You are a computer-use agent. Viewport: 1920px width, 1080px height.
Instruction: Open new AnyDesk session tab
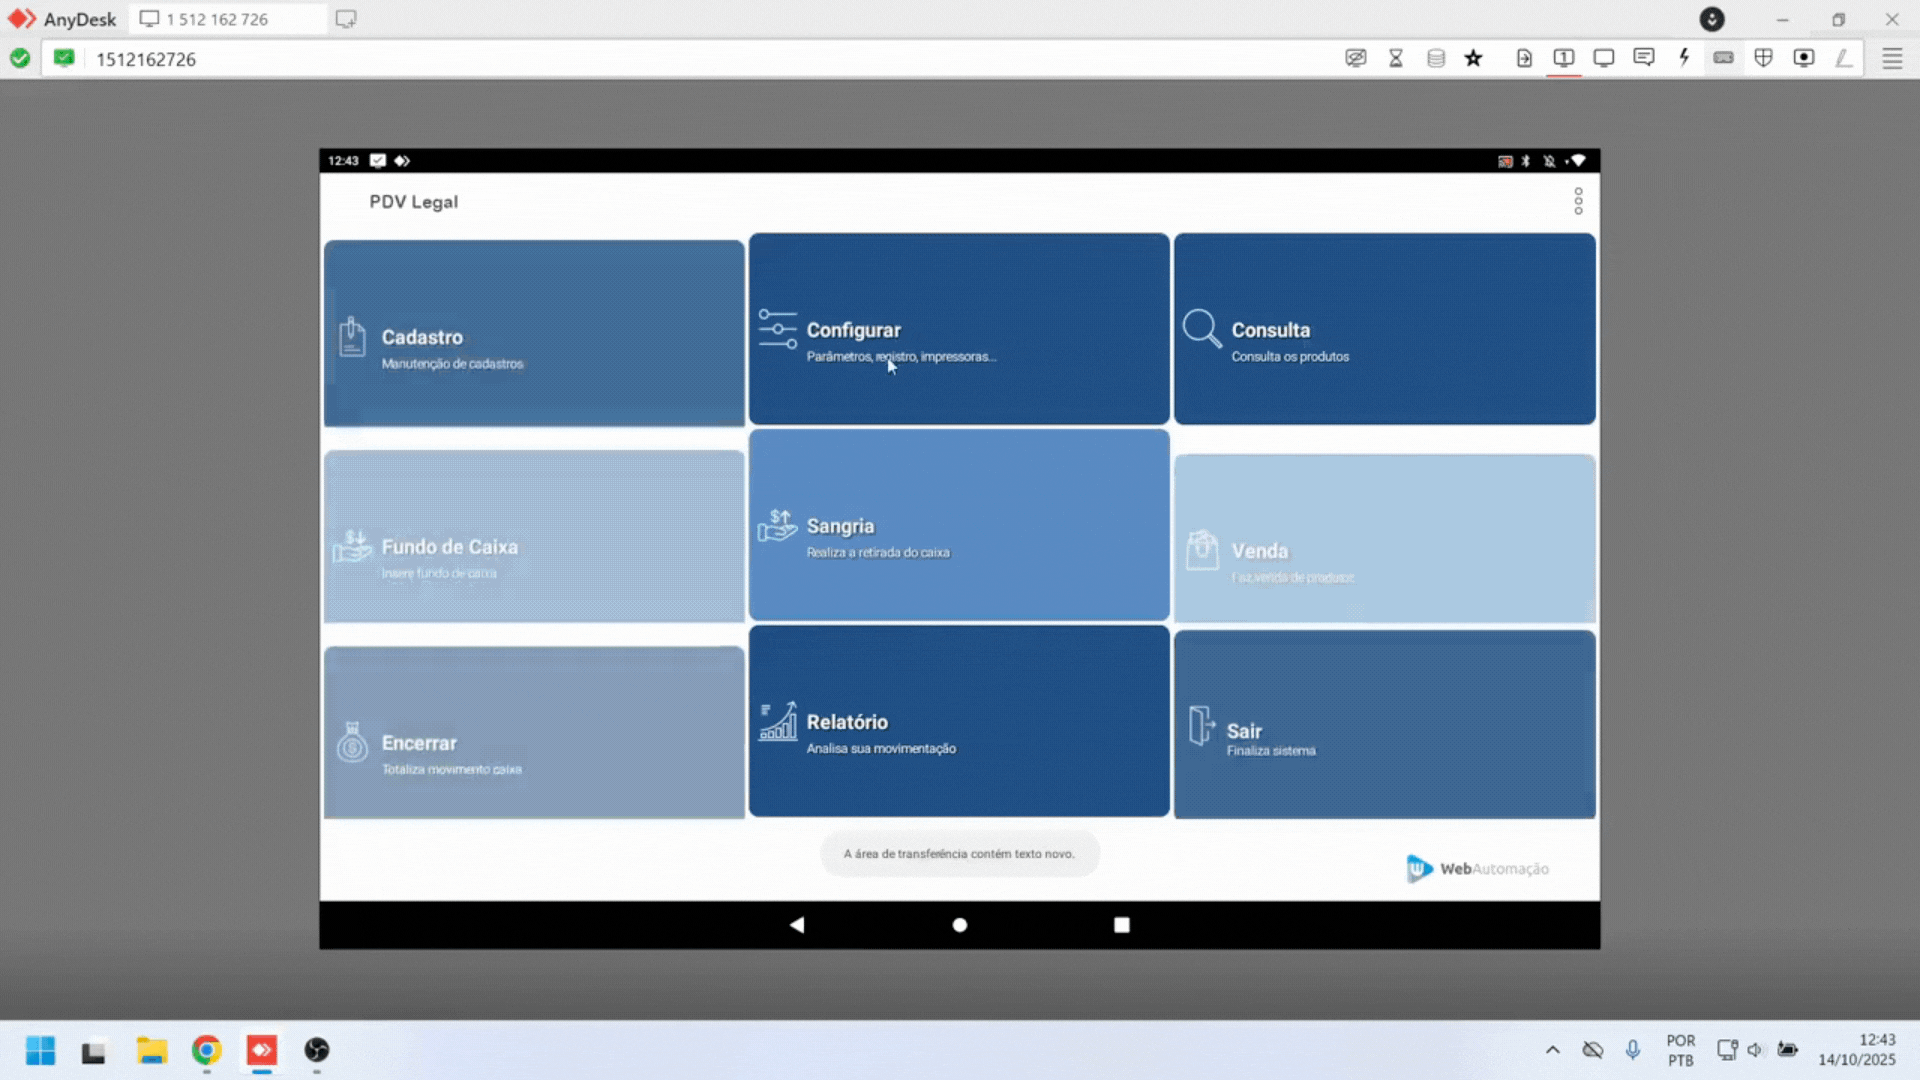pyautogui.click(x=346, y=19)
